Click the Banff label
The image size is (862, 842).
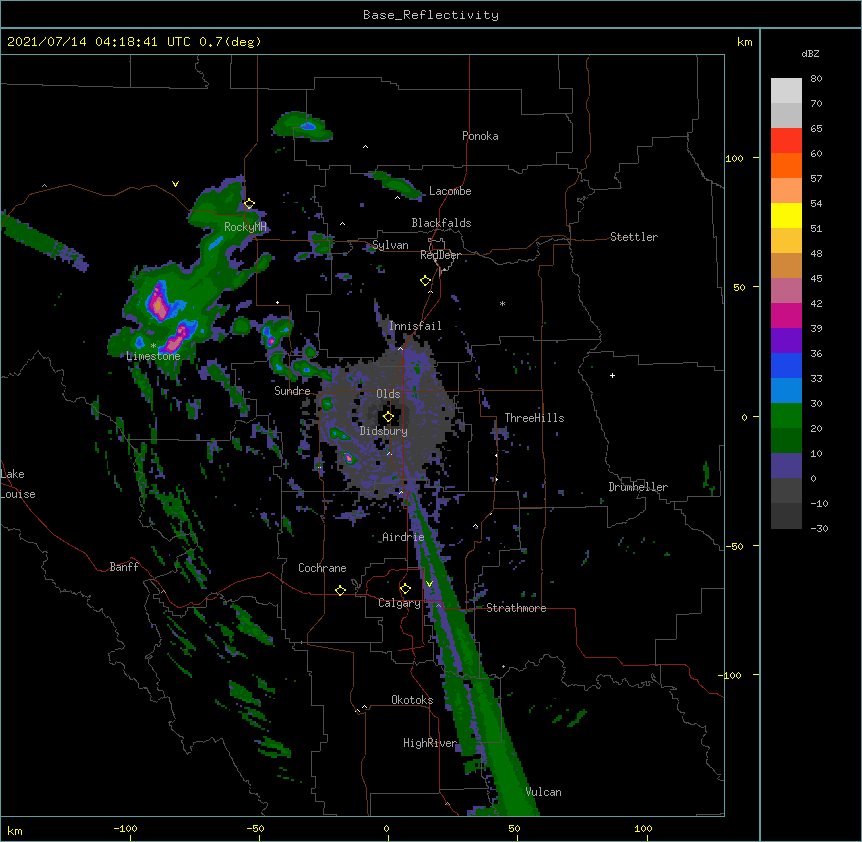tap(124, 567)
